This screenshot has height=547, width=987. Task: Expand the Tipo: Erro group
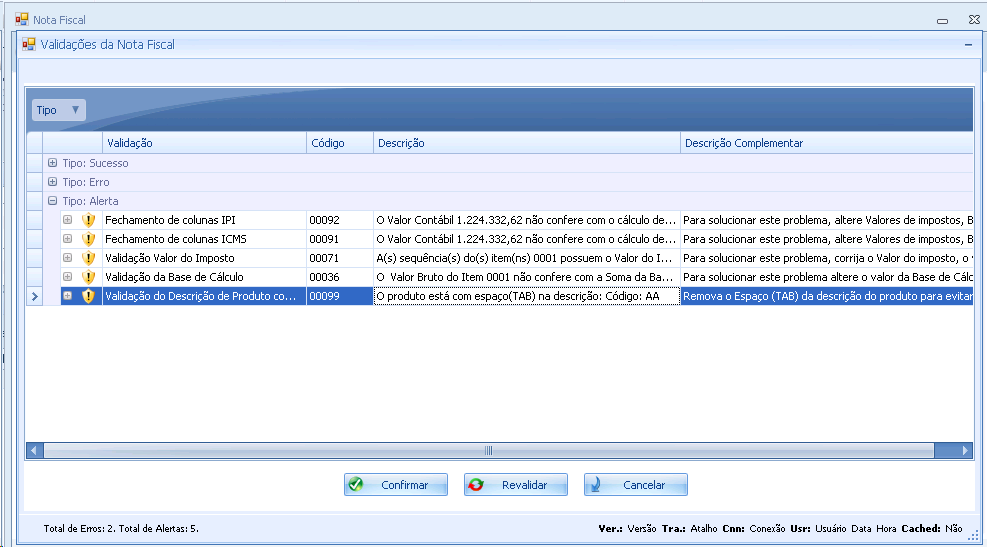(x=52, y=182)
